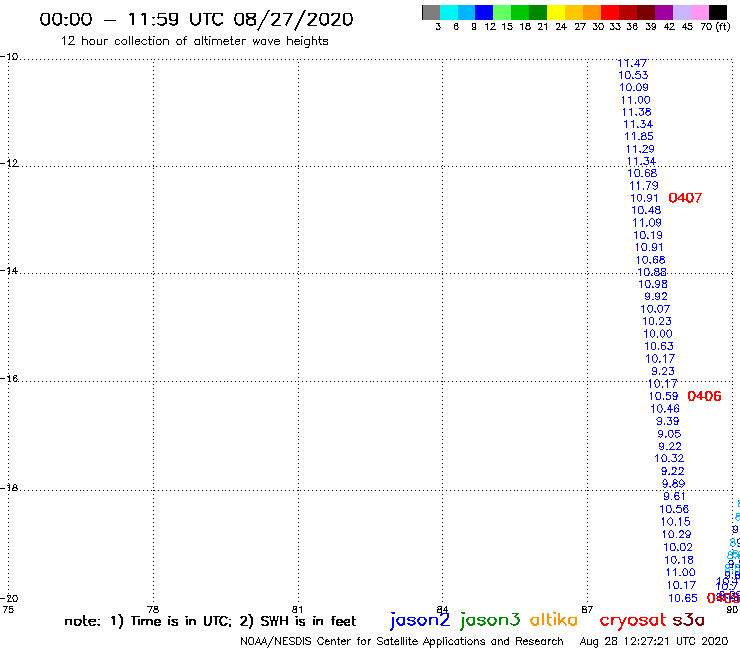Click the gray swatch in the color scale
740x650 pixels.
431,12
